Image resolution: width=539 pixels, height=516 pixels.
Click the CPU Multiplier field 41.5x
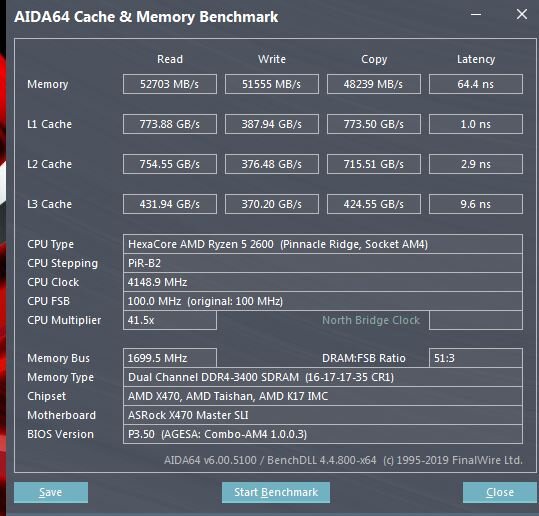(170, 320)
